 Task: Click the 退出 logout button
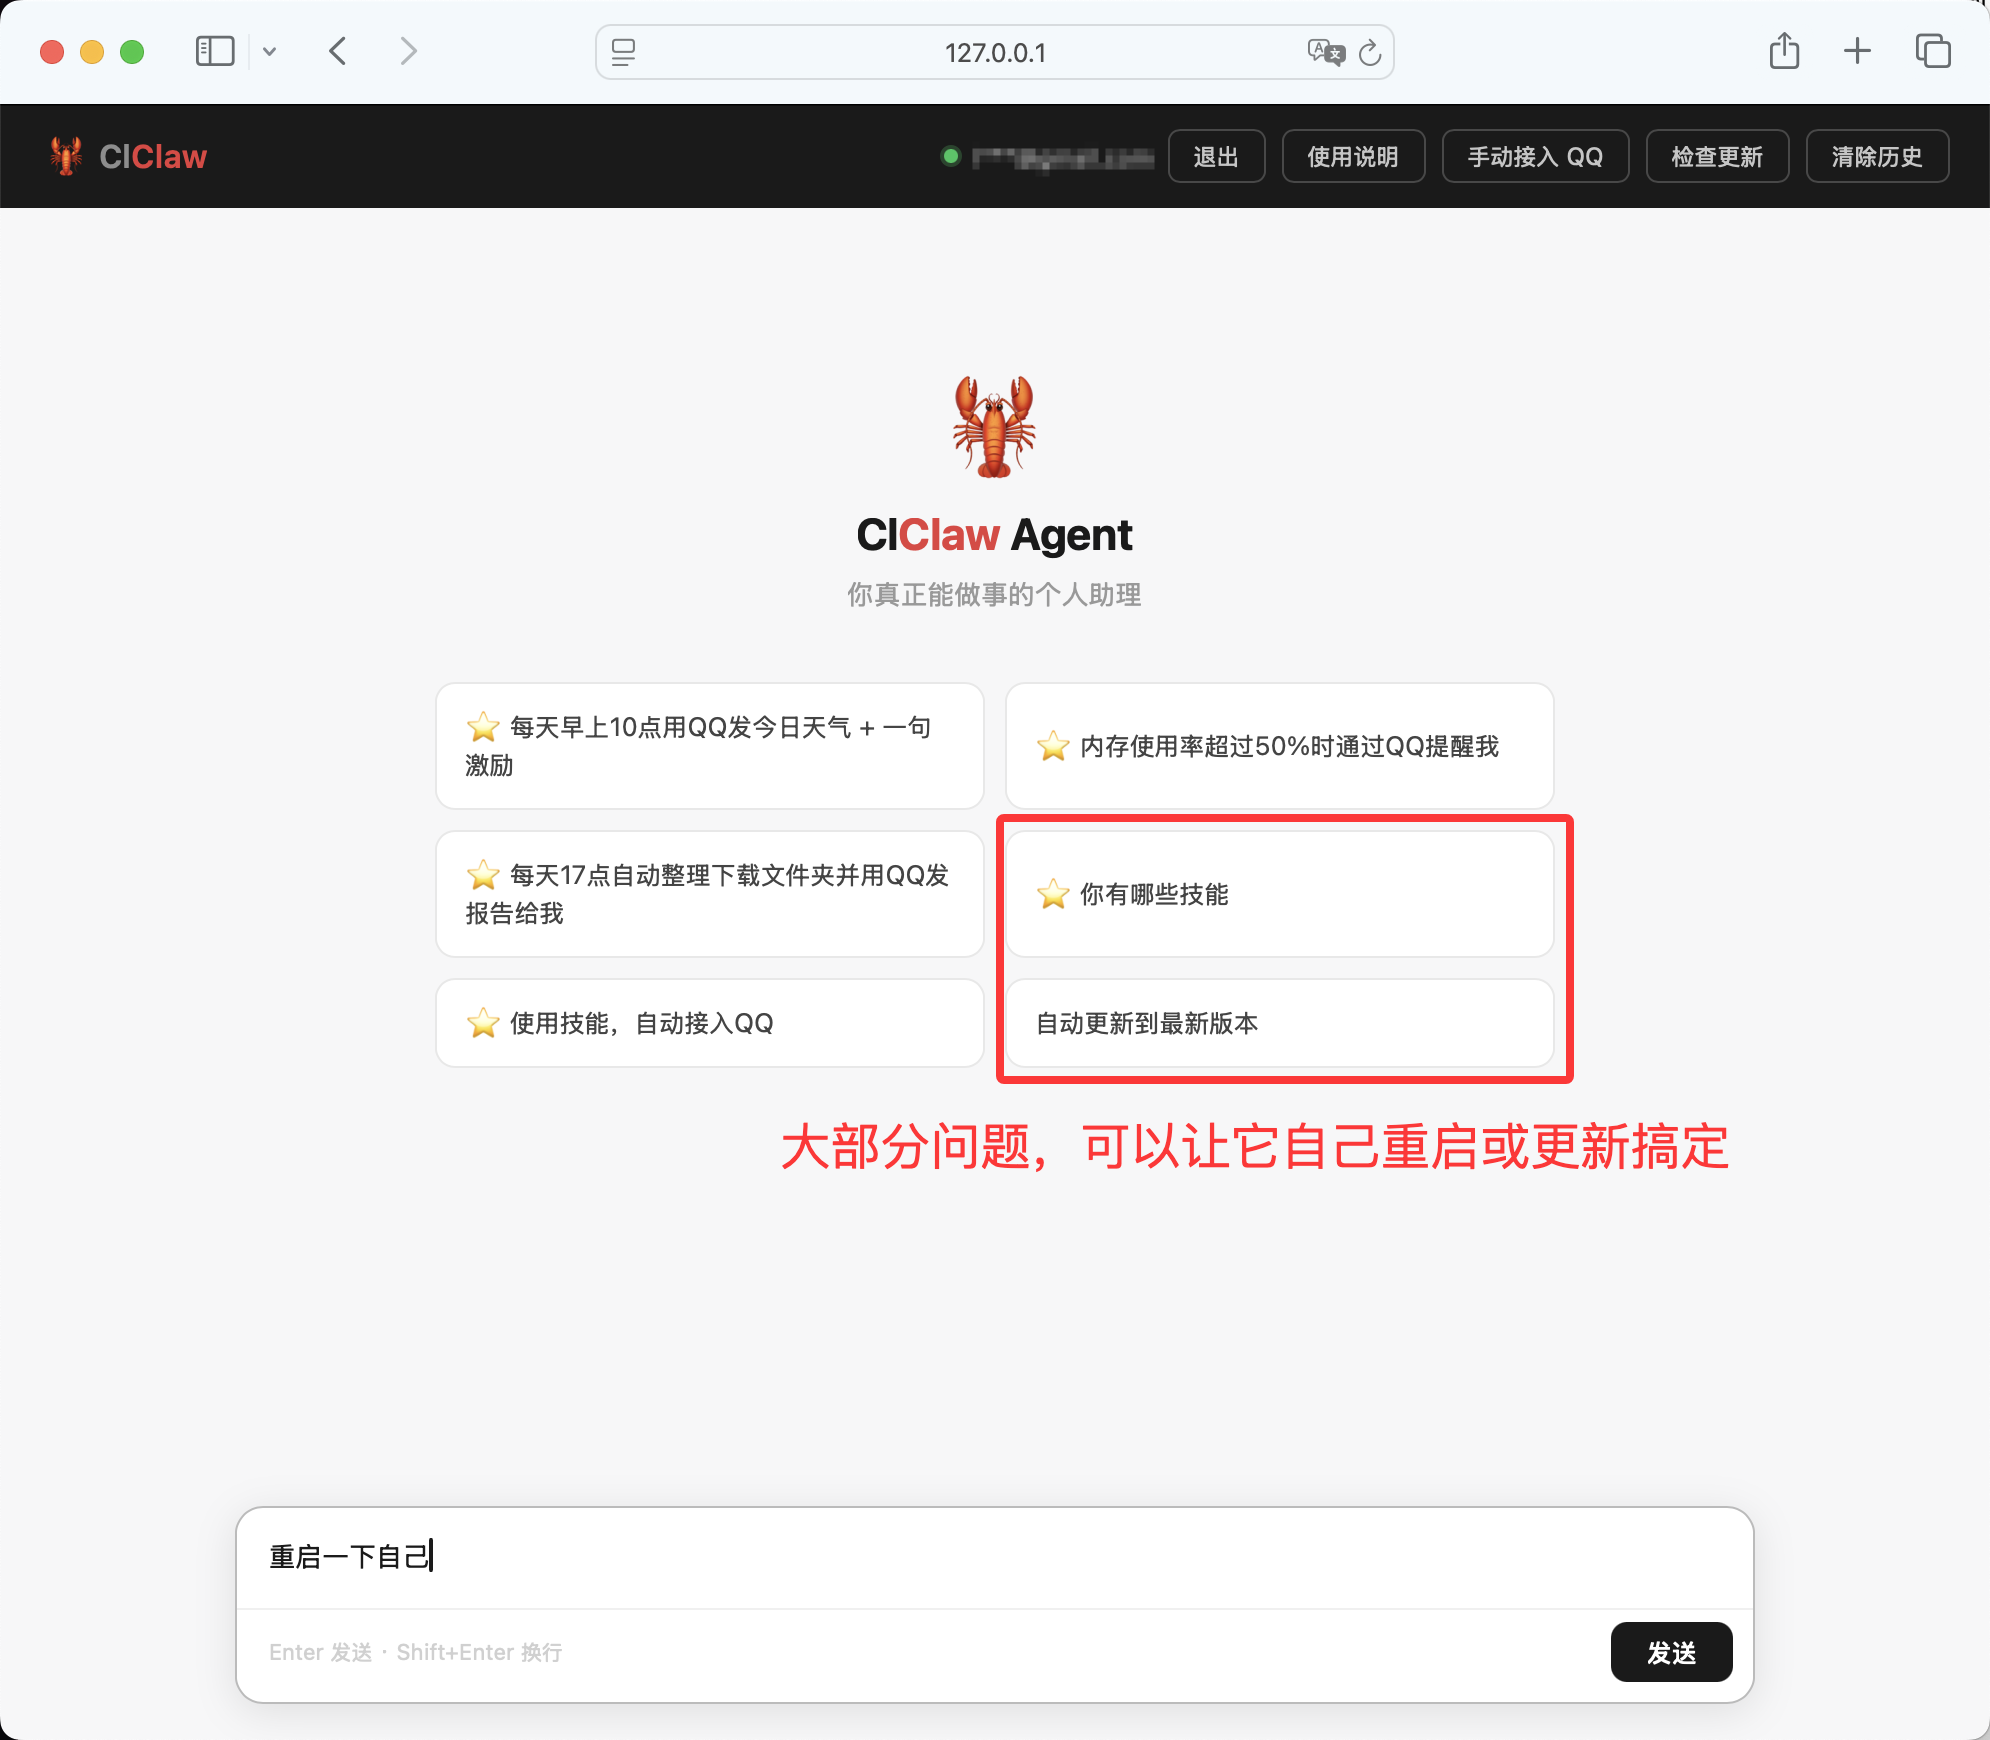1216,156
